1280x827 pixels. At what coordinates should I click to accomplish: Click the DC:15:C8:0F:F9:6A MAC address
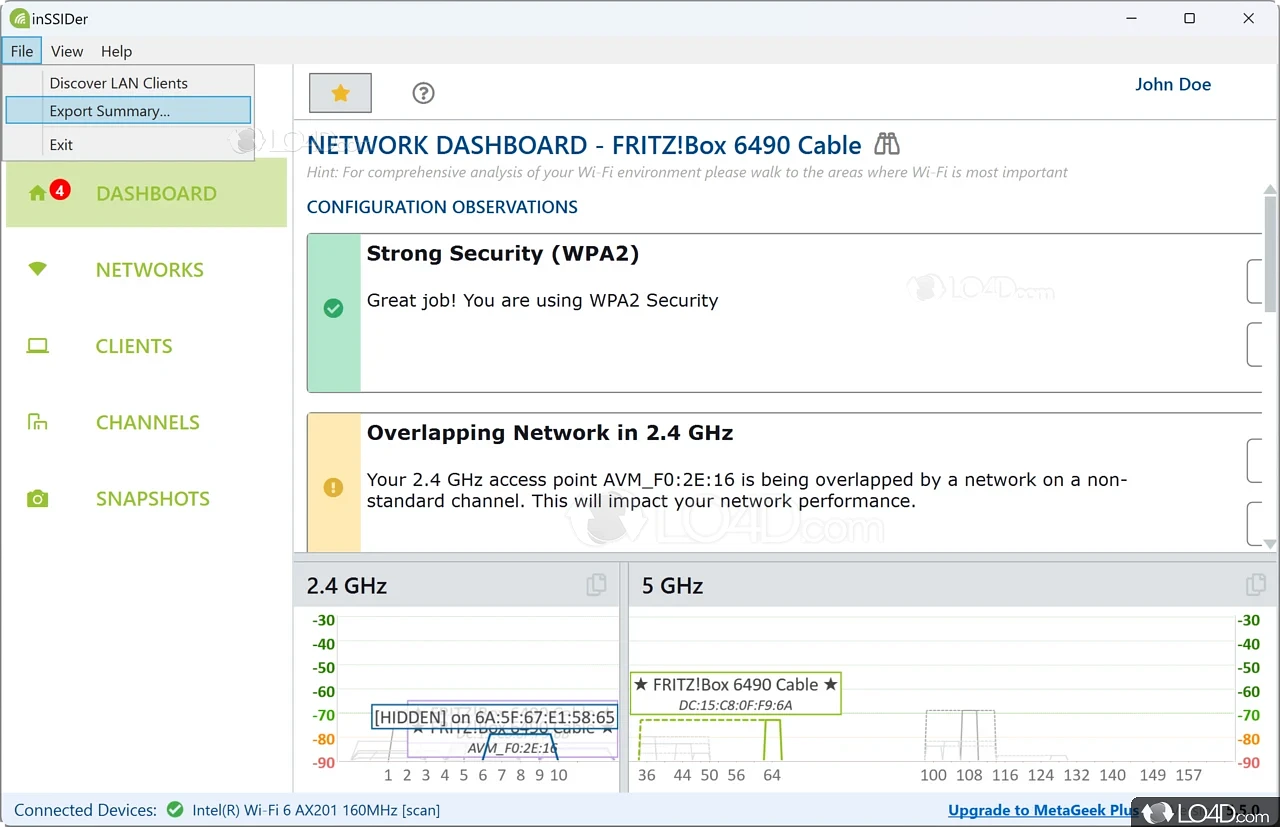coord(735,705)
